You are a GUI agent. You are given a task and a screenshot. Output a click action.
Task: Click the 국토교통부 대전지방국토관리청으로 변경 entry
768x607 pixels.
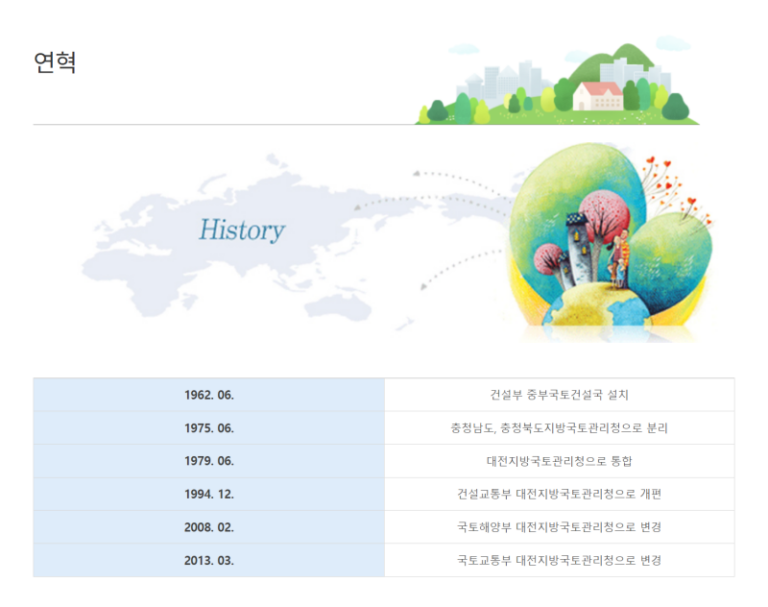(559, 560)
